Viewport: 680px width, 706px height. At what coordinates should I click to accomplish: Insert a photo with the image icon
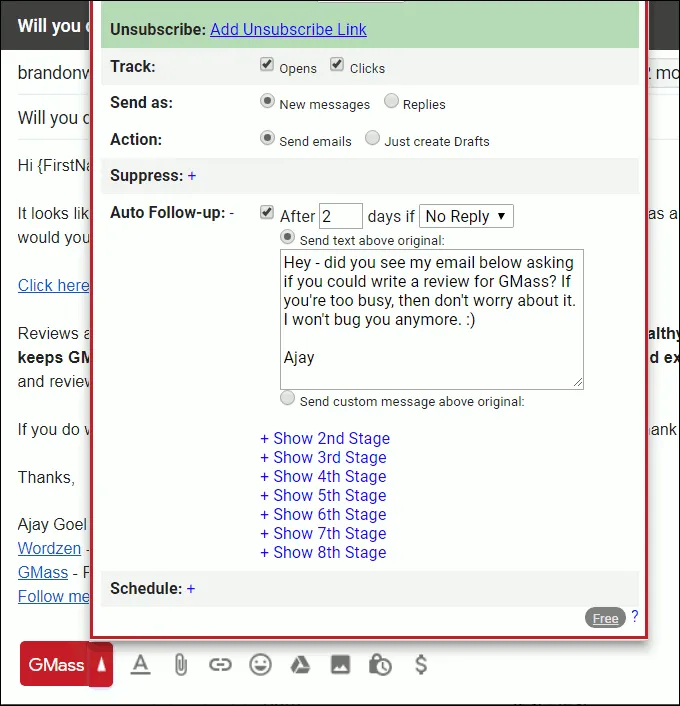pos(340,665)
